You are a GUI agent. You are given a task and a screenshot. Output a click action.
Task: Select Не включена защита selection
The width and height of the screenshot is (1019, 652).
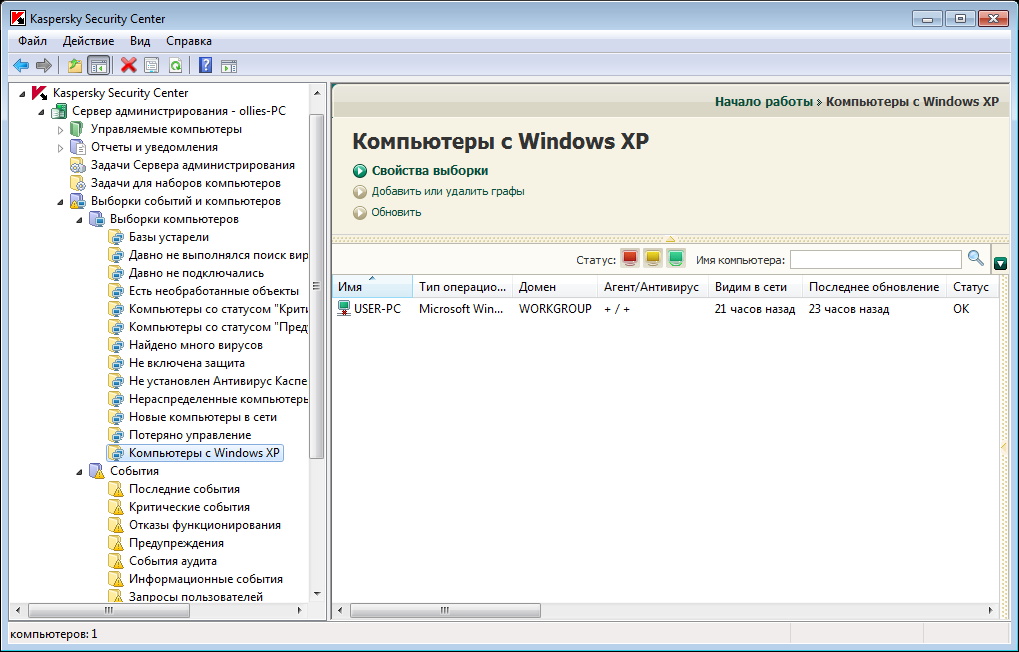[x=187, y=363]
